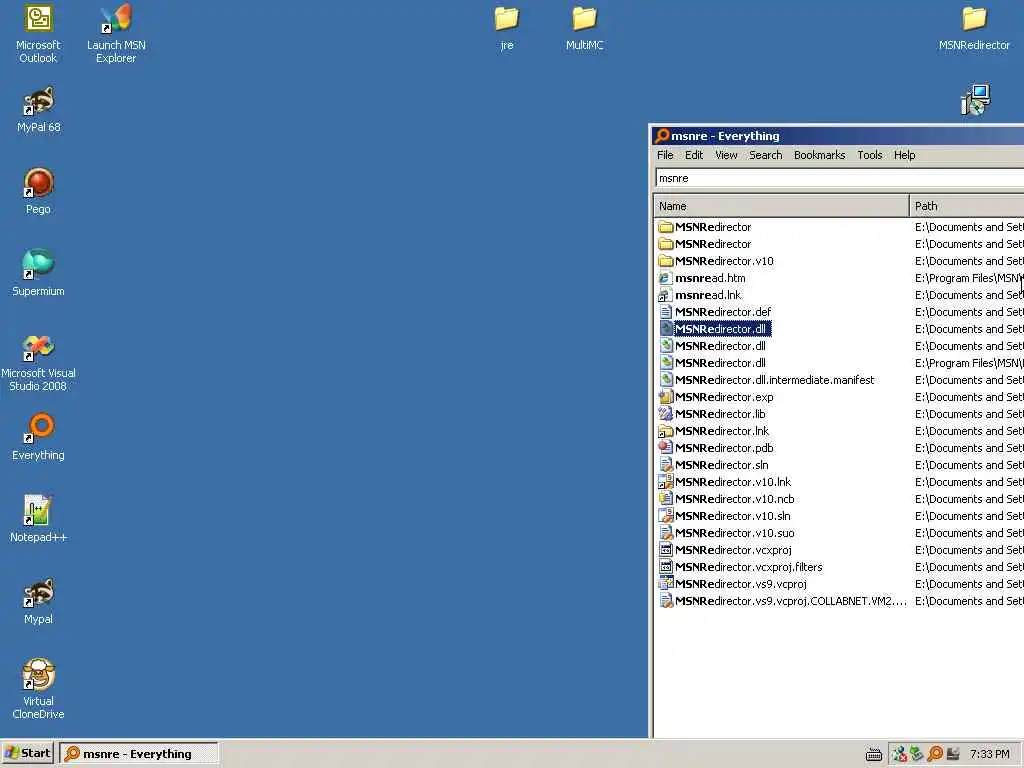Select the MSNRedirector.v10.suo result

[735, 533]
